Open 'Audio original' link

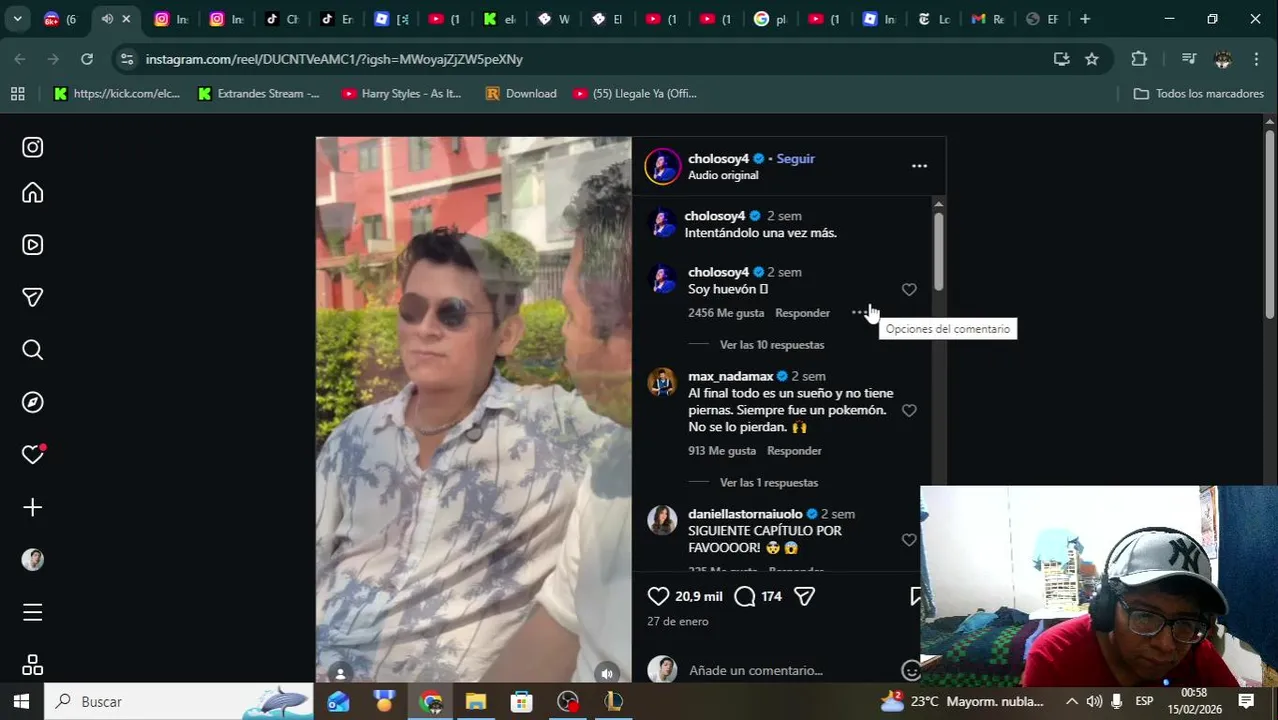(723, 175)
